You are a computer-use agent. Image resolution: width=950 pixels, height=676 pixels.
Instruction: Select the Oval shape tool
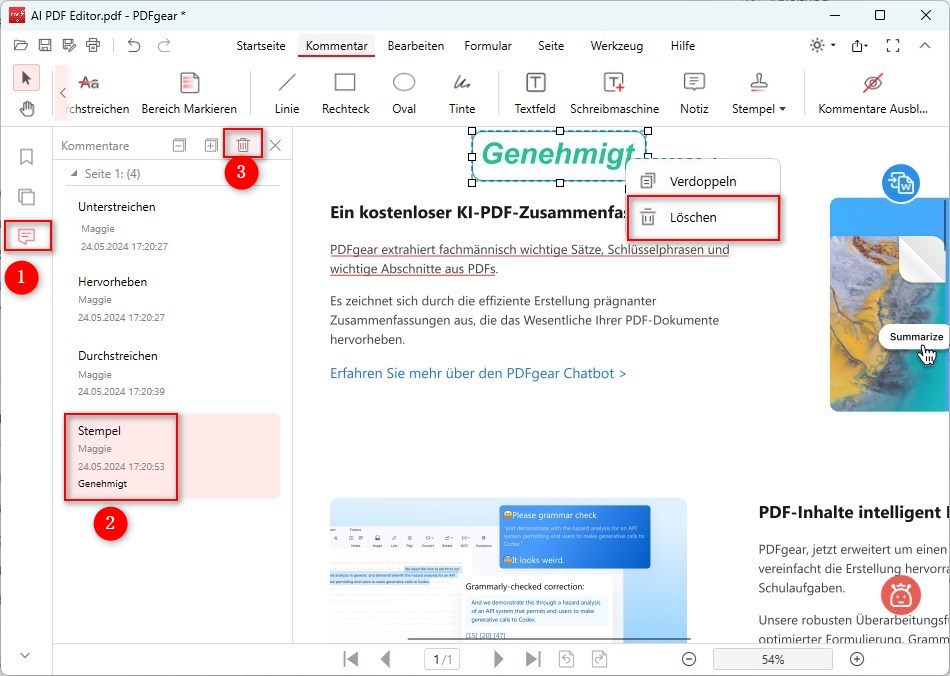(x=404, y=93)
